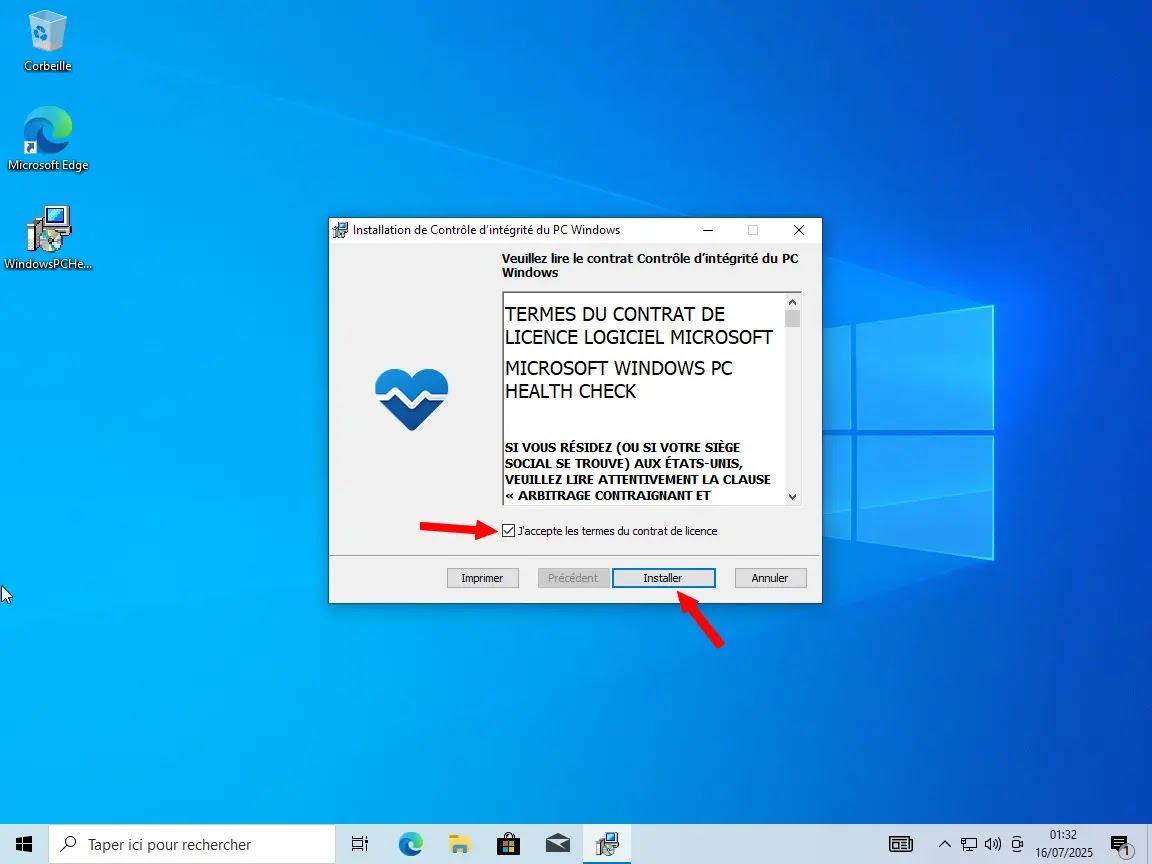Launch Microsoft Edge from the taskbar
Viewport: 1152px width, 864px height.
411,844
